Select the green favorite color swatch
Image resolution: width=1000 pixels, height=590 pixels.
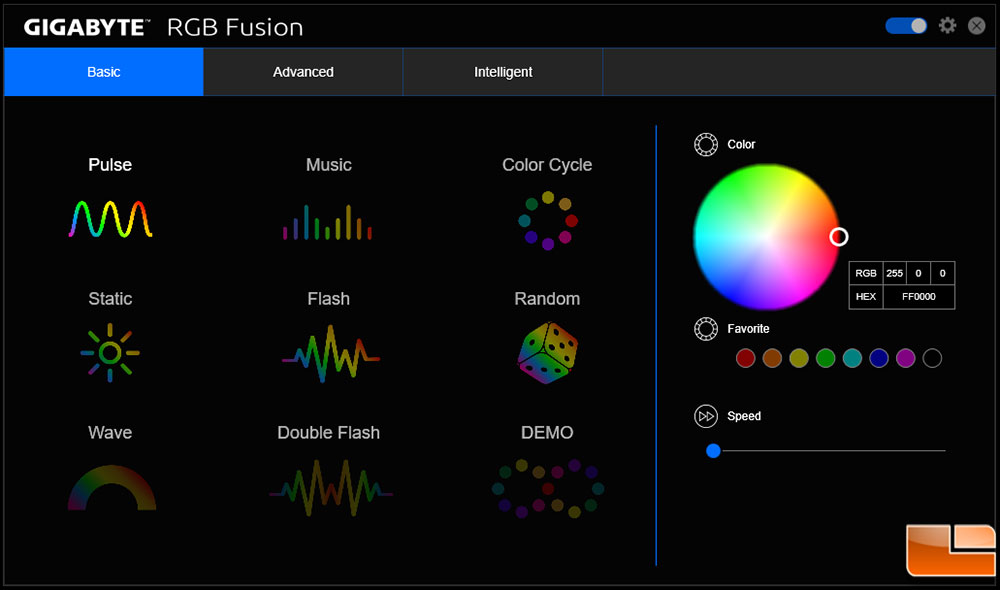[x=826, y=358]
